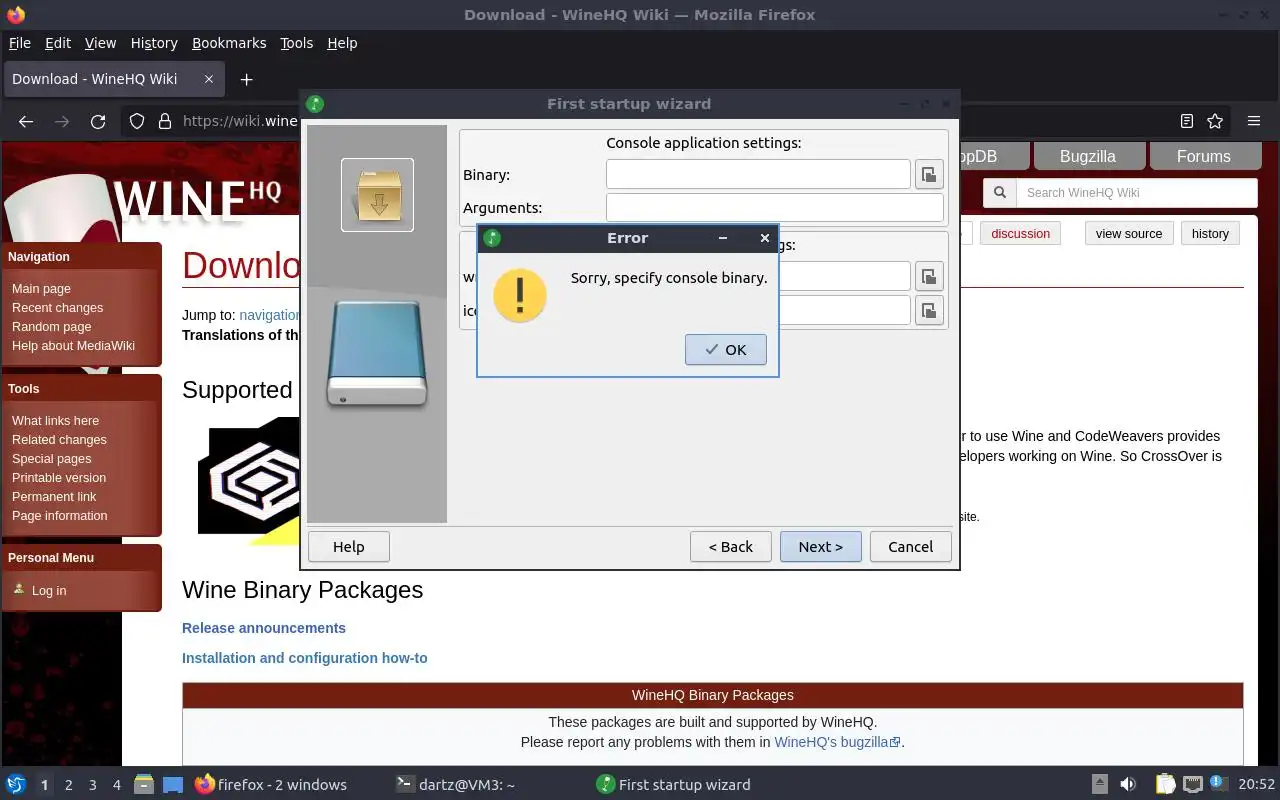The image size is (1280, 800).
Task: Click the package box icon in wizard sidebar
Action: point(377,195)
